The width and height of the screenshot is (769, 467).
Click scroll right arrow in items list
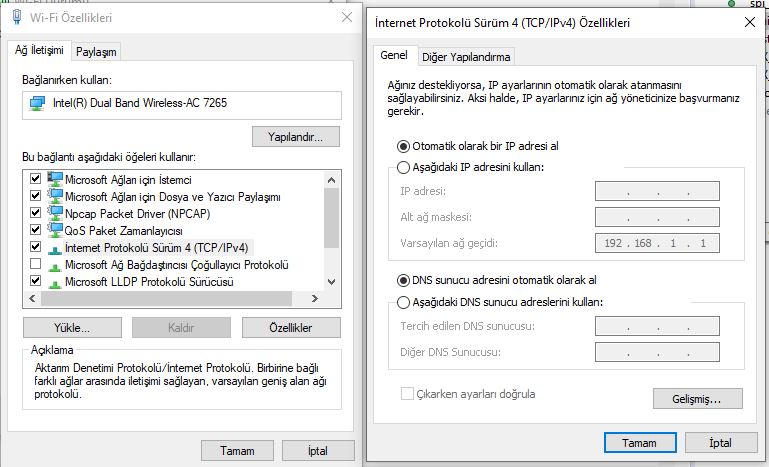pyautogui.click(x=315, y=298)
